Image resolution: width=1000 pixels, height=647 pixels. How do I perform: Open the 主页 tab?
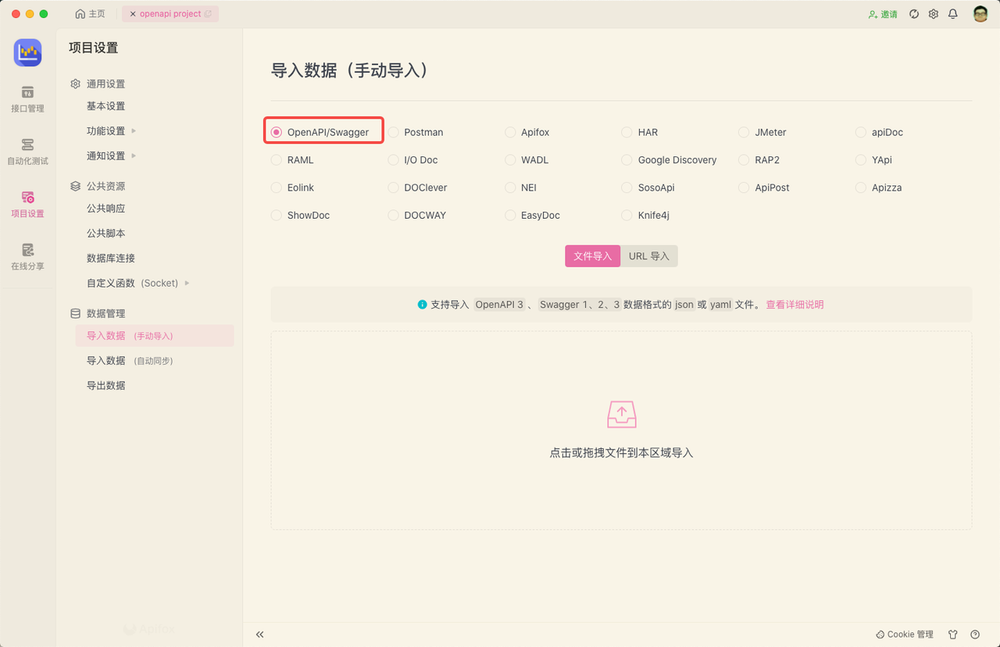90,14
